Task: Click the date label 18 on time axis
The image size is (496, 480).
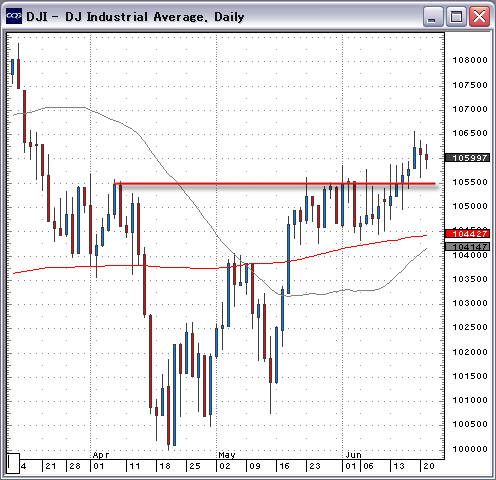Action: point(165,466)
